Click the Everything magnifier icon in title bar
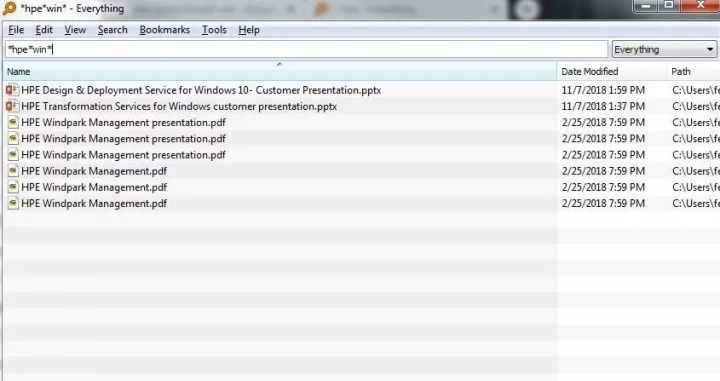The width and height of the screenshot is (720, 381). 9,8
